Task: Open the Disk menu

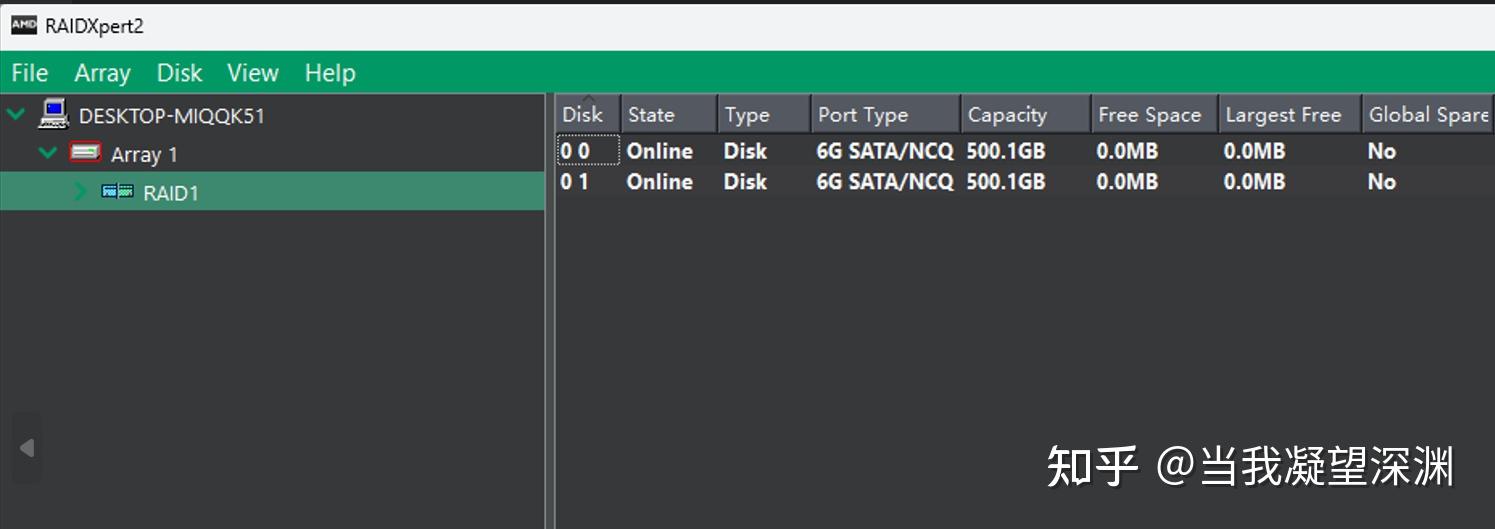Action: (x=179, y=73)
